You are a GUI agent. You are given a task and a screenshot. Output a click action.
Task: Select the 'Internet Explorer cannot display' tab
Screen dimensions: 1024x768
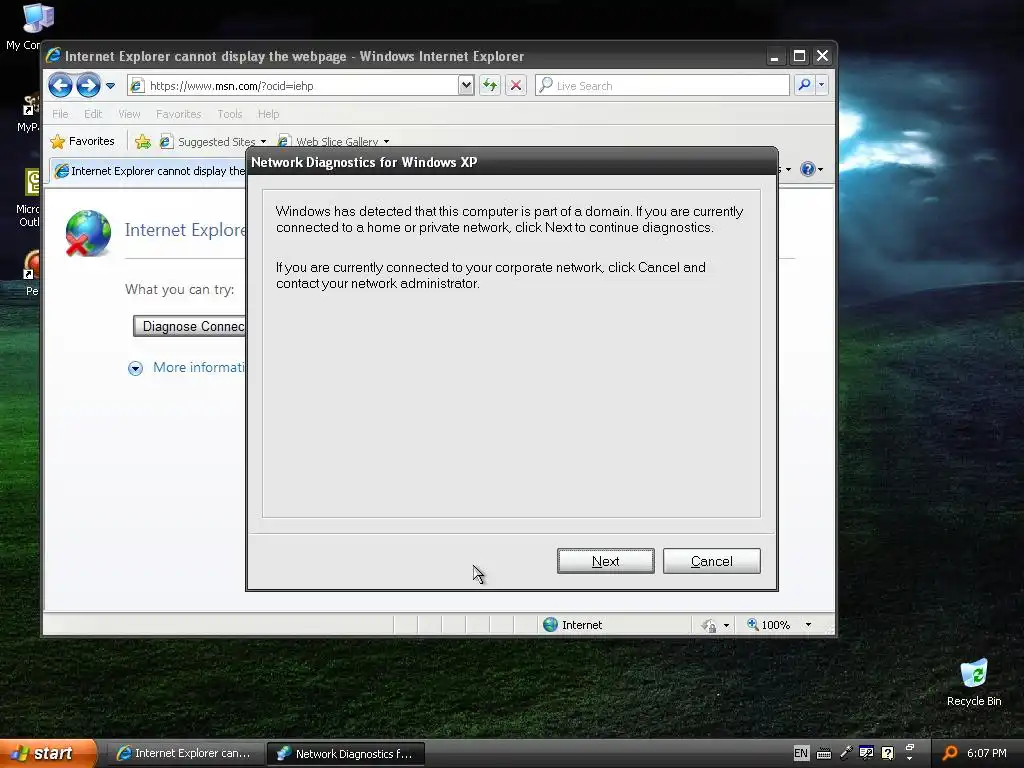[150, 171]
